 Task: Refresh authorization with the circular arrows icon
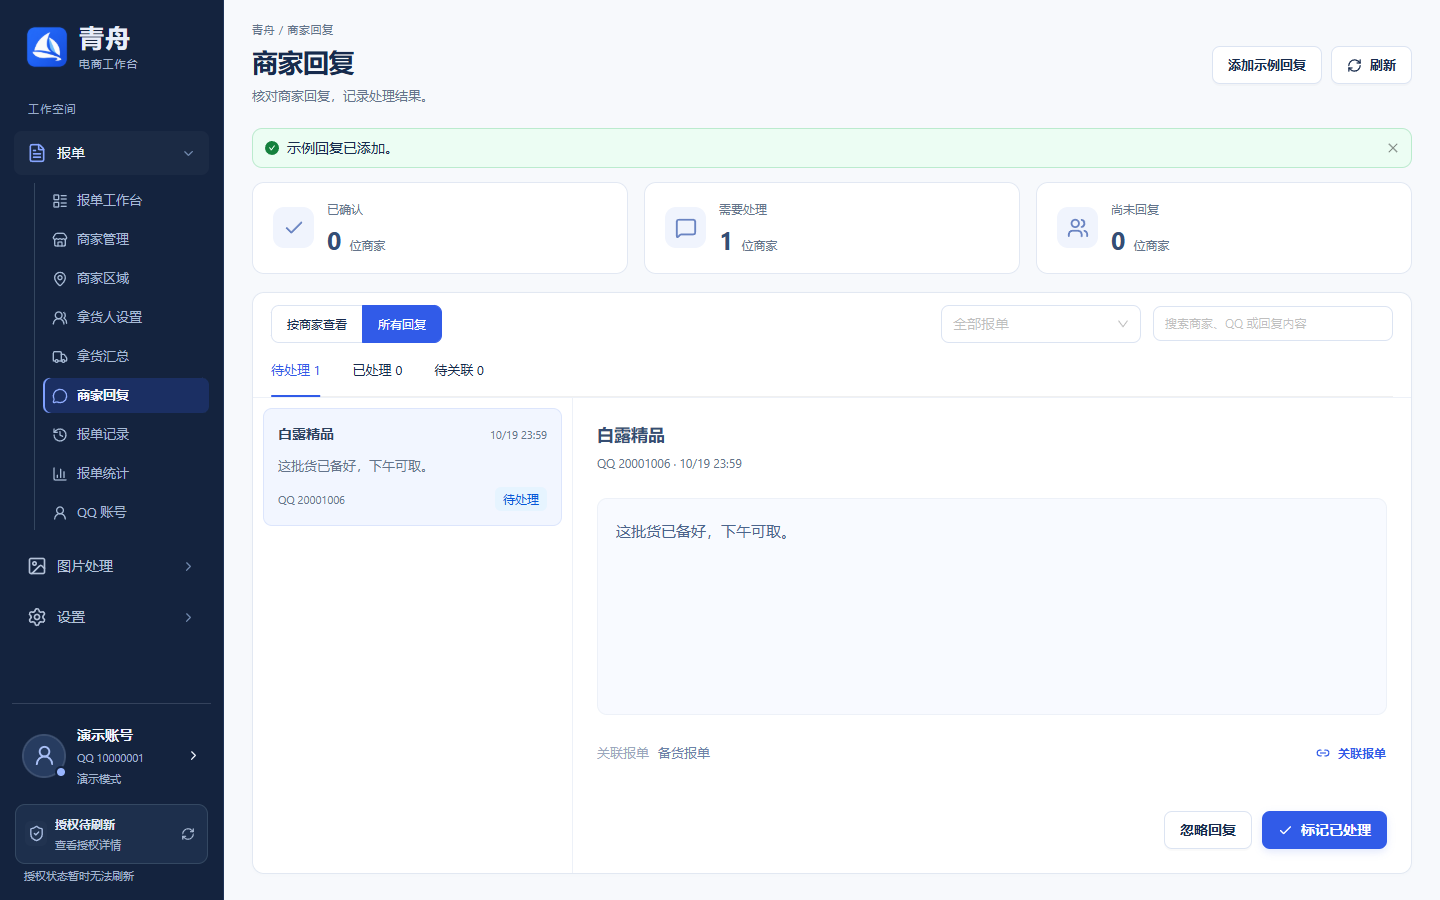coord(188,834)
